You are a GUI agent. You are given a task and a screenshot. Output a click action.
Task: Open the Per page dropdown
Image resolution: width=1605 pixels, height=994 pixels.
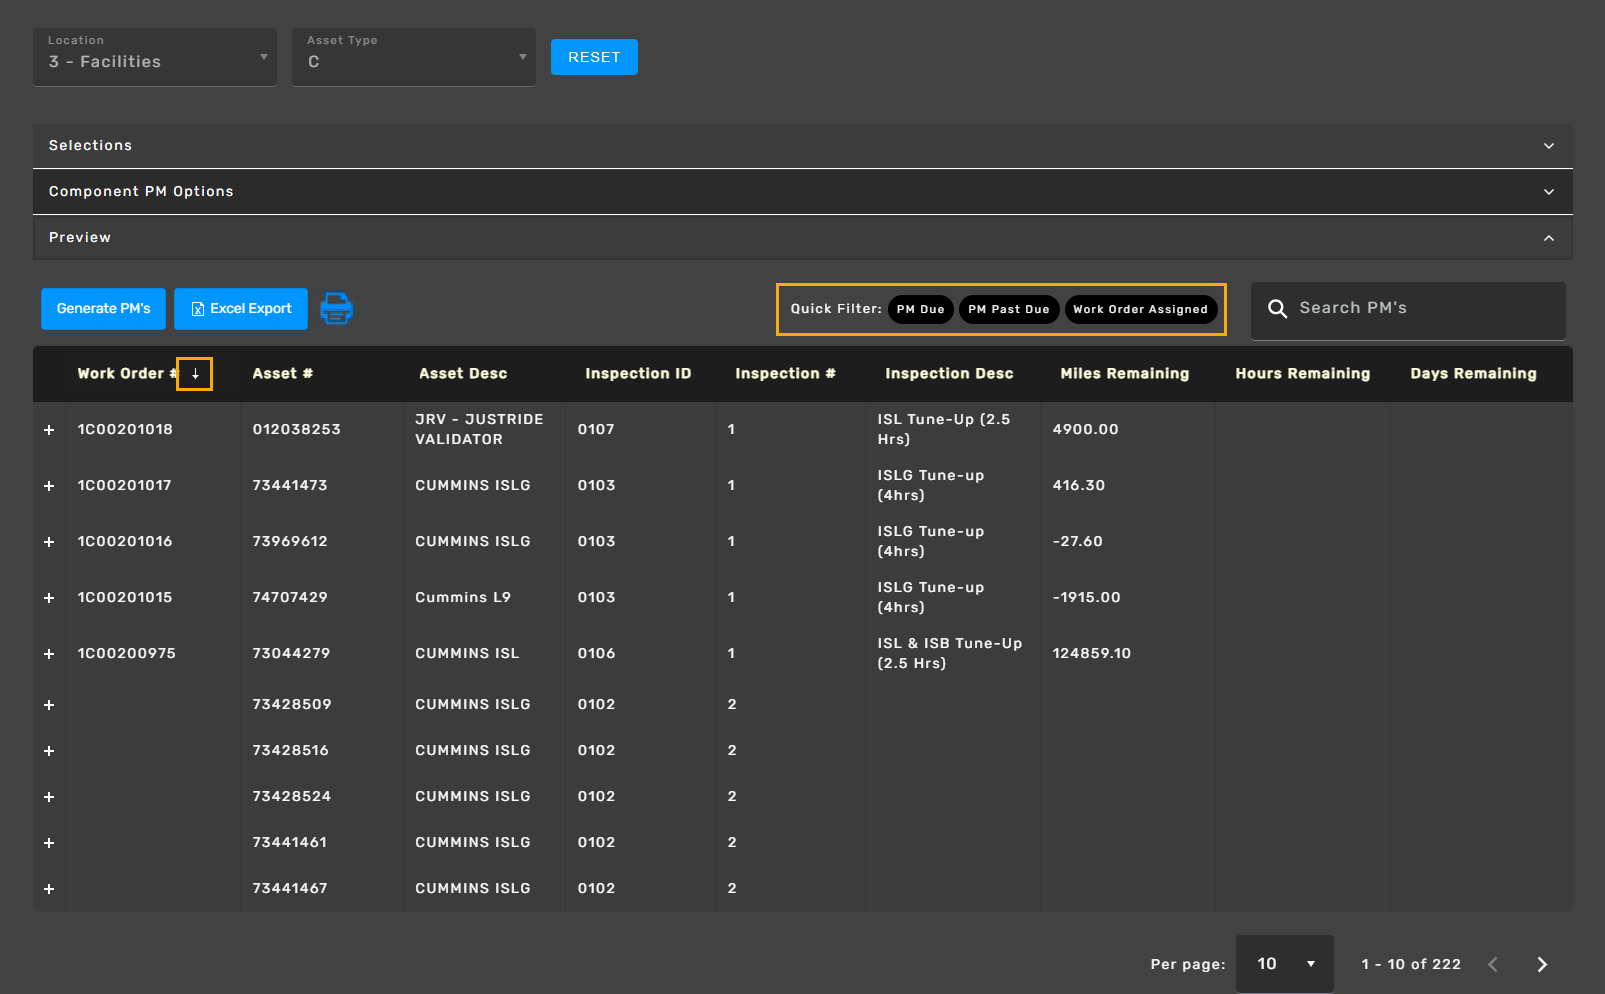tap(1284, 964)
